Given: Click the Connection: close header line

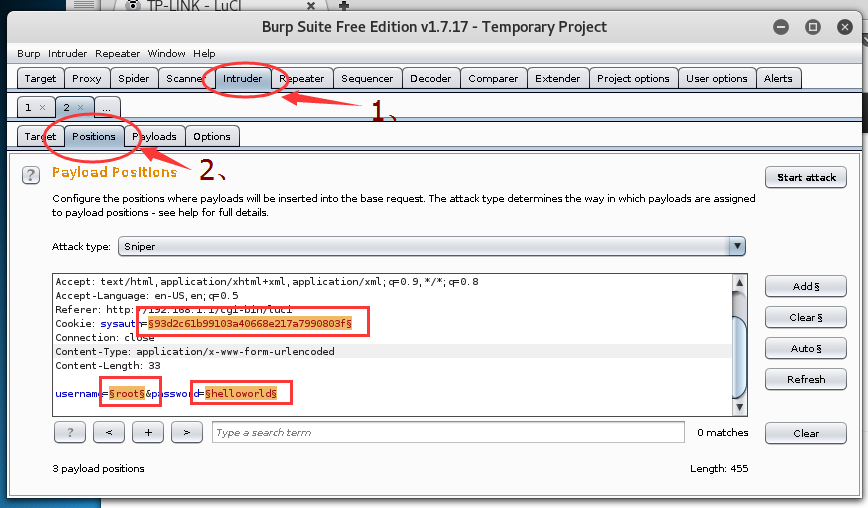Looking at the screenshot, I should [x=105, y=338].
